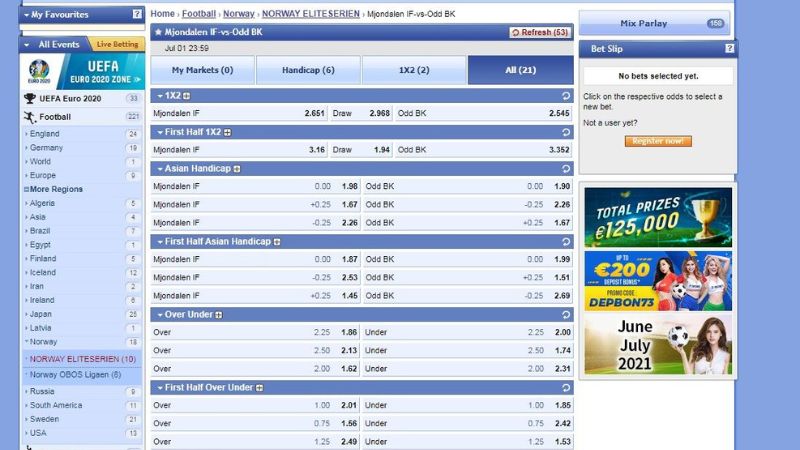
Task: Click the Euro 2020 logo in the zone banner
Action: coord(39,71)
